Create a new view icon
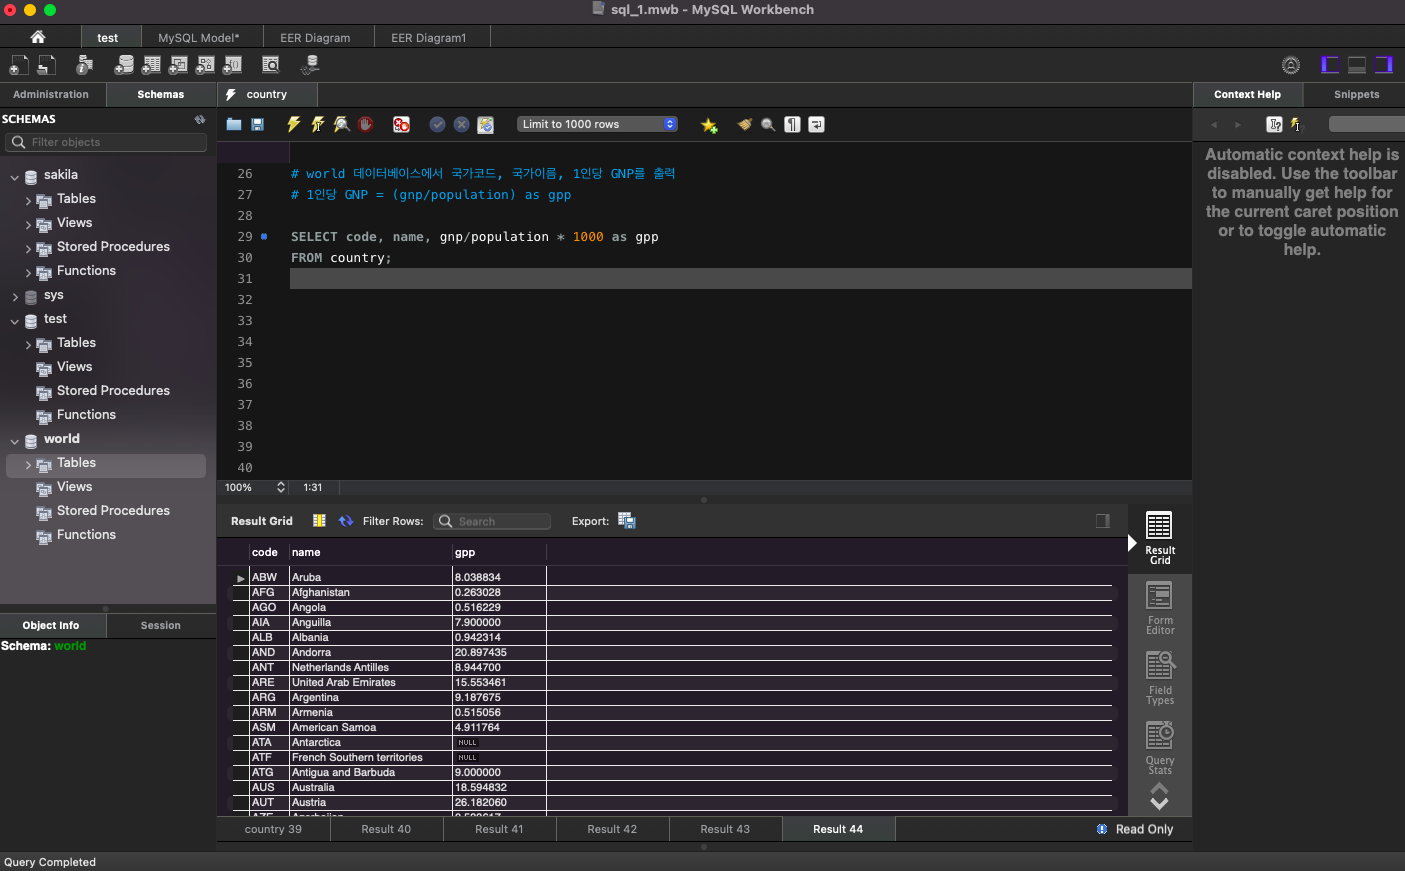Screen dimensions: 1405x871 click(x=178, y=65)
